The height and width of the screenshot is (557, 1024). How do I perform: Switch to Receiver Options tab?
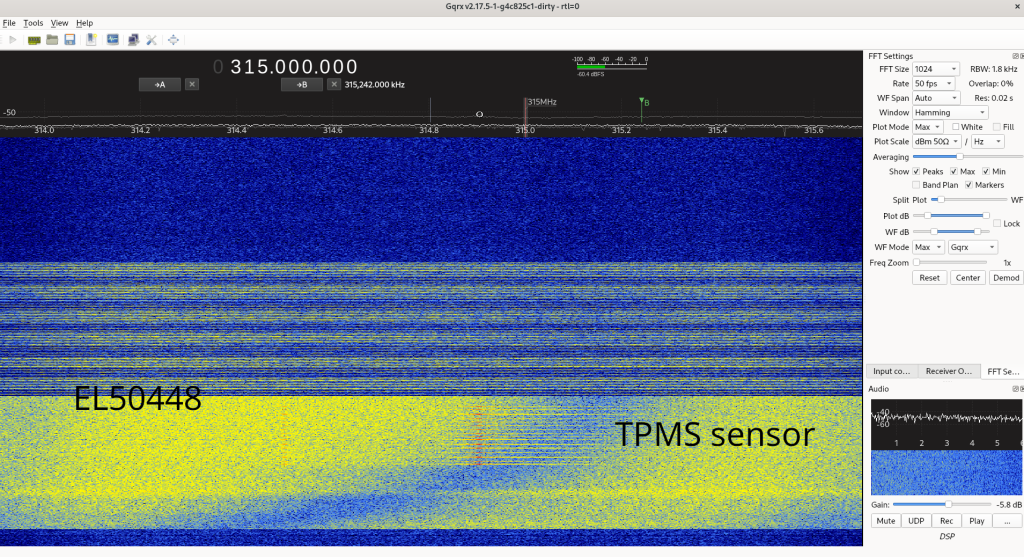(948, 371)
